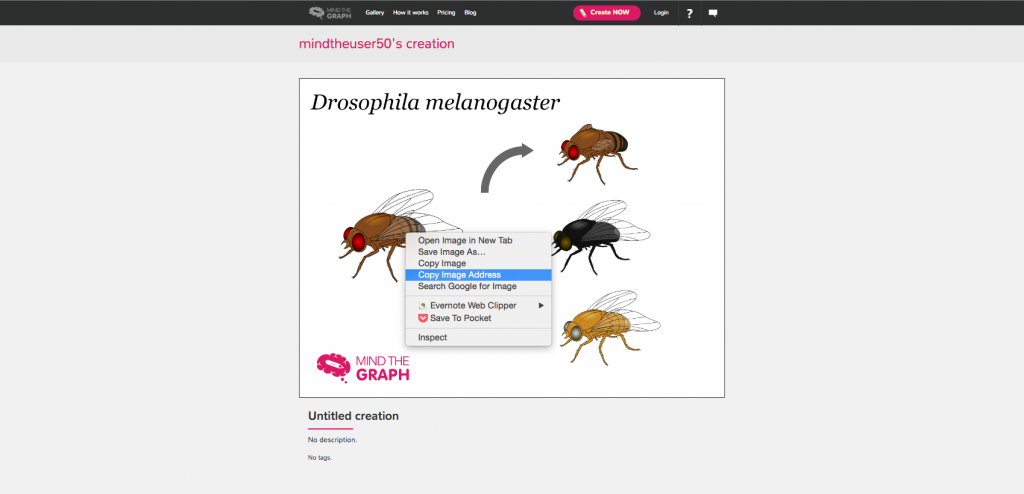1024x494 pixels.
Task: Click the Mind the Graph logo in header
Action: 330,12
